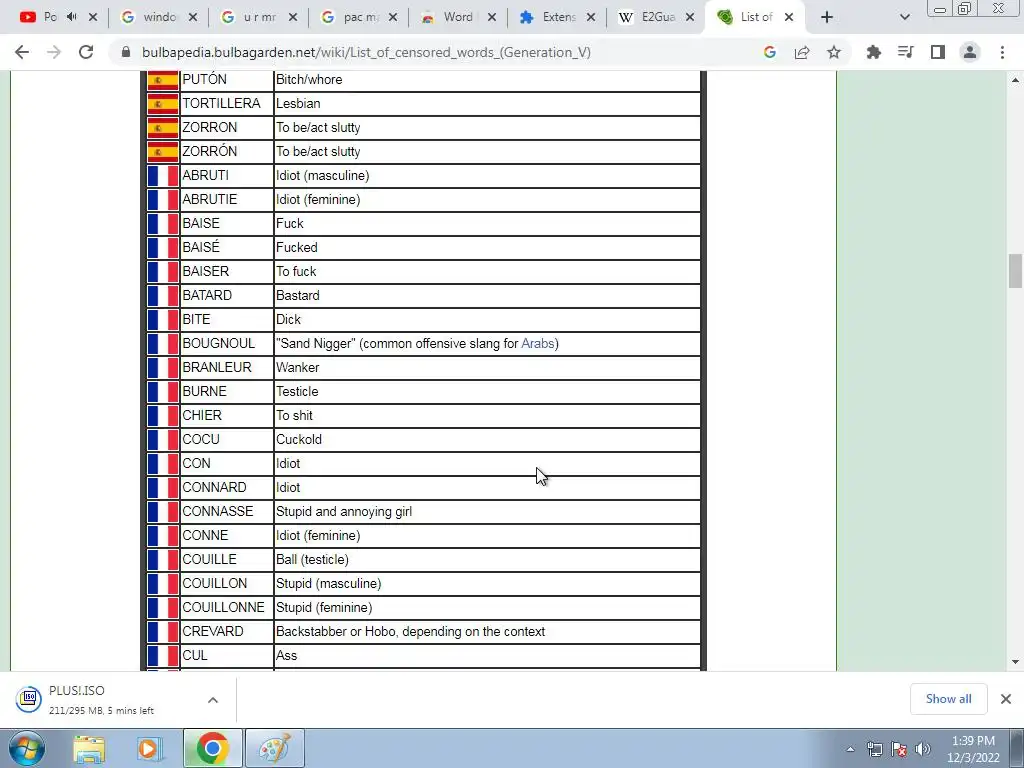Close the E2Gua Wikipedia tab

point(690,17)
